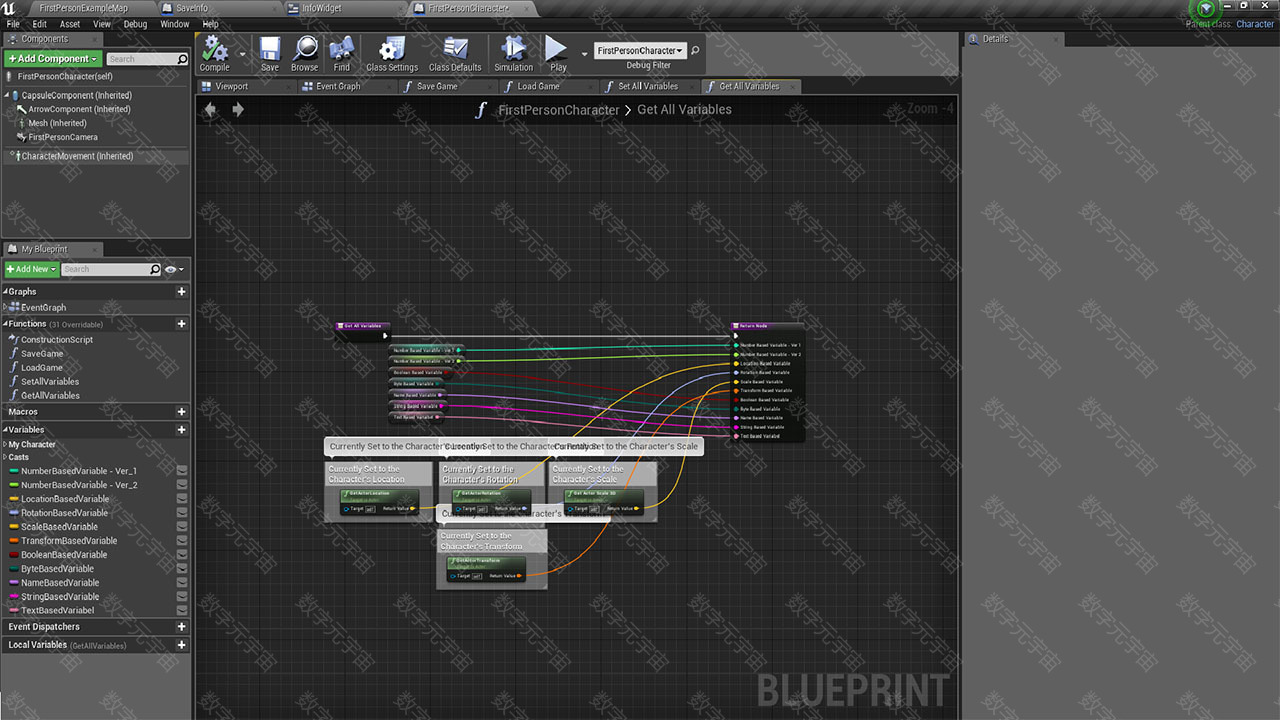The image size is (1280, 720).
Task: Open the Asset menu
Action: (70, 24)
